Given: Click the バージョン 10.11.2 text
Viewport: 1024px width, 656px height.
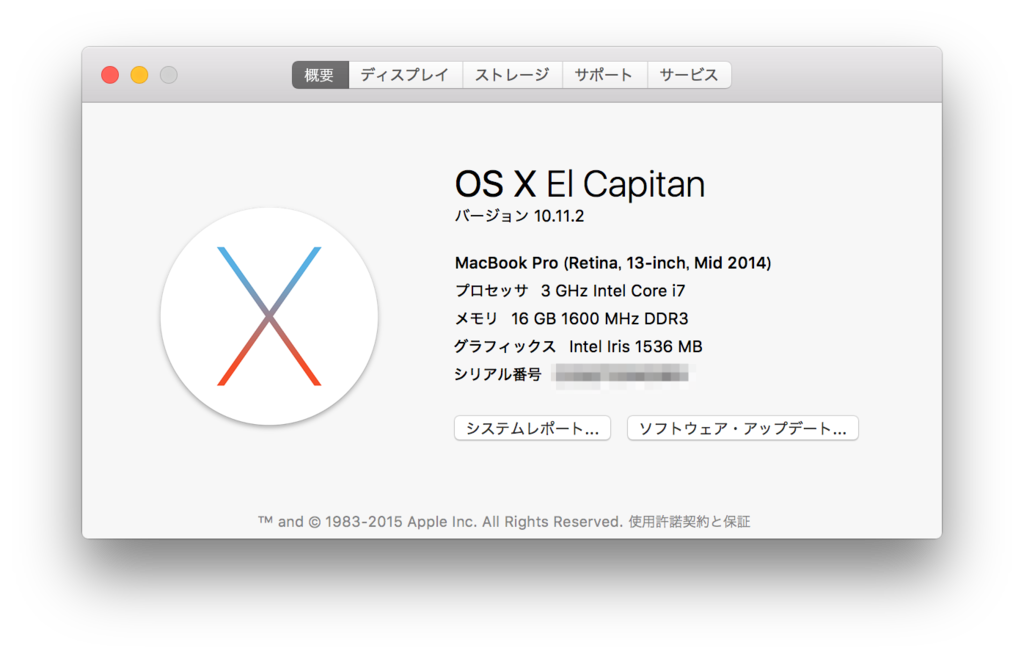Looking at the screenshot, I should pyautogui.click(x=519, y=216).
